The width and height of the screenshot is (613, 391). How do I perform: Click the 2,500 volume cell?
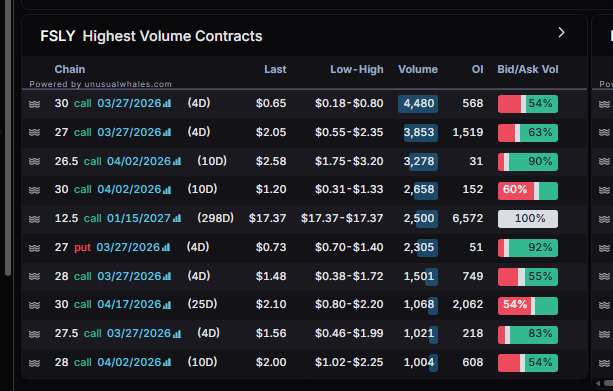coord(420,219)
